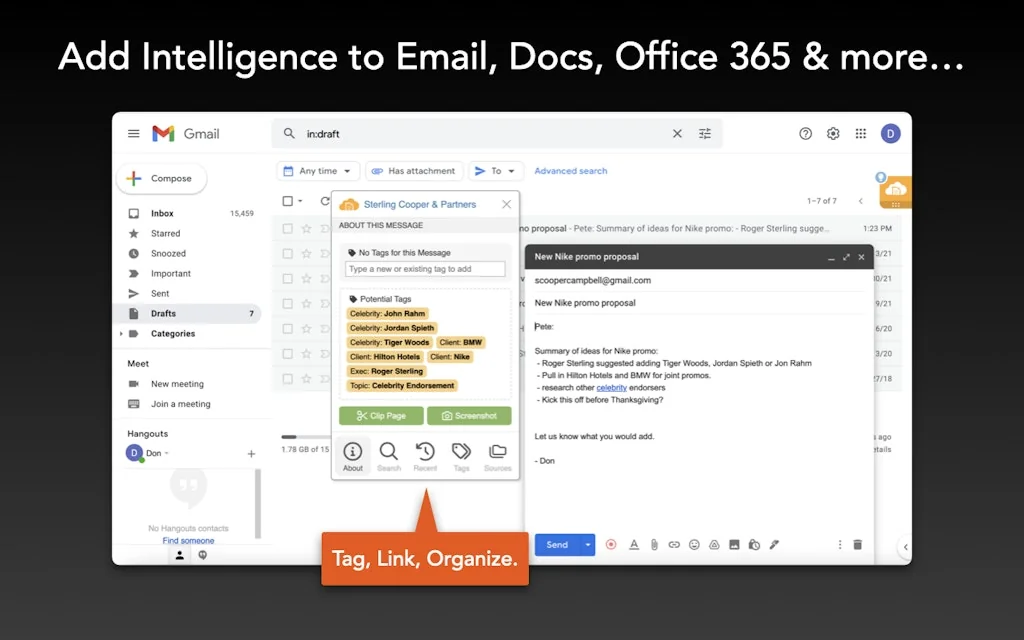Toggle confidential mode lock-clock icon
This screenshot has height=640, width=1024.
pyautogui.click(x=754, y=545)
